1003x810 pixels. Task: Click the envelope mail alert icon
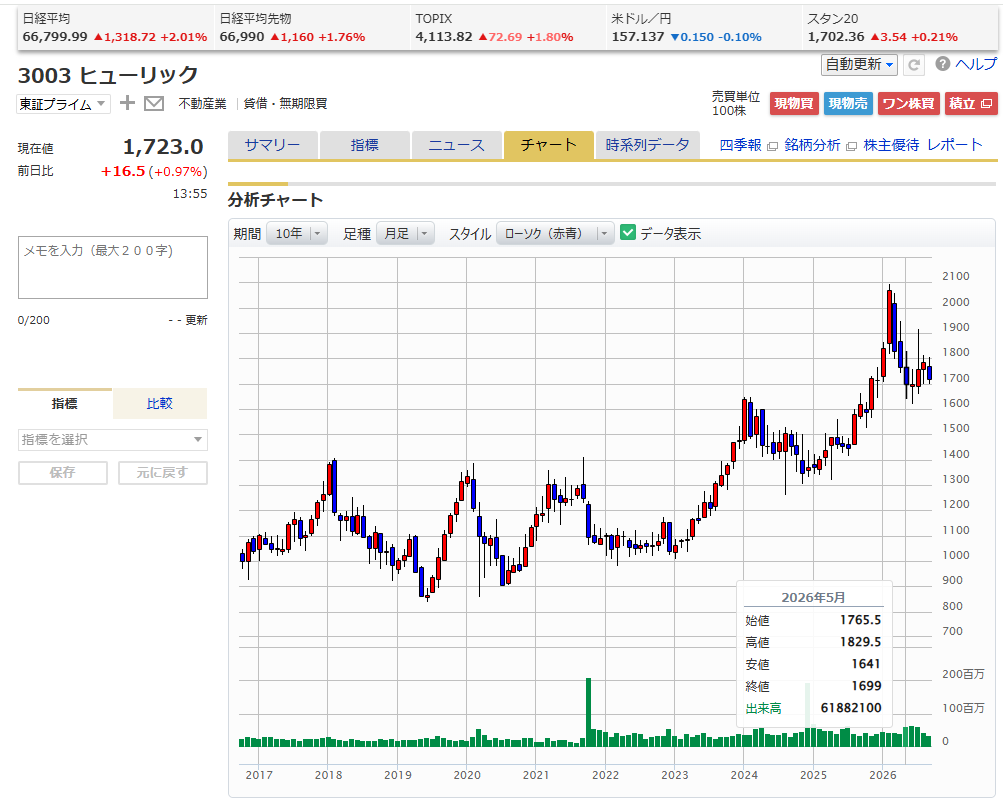click(154, 103)
